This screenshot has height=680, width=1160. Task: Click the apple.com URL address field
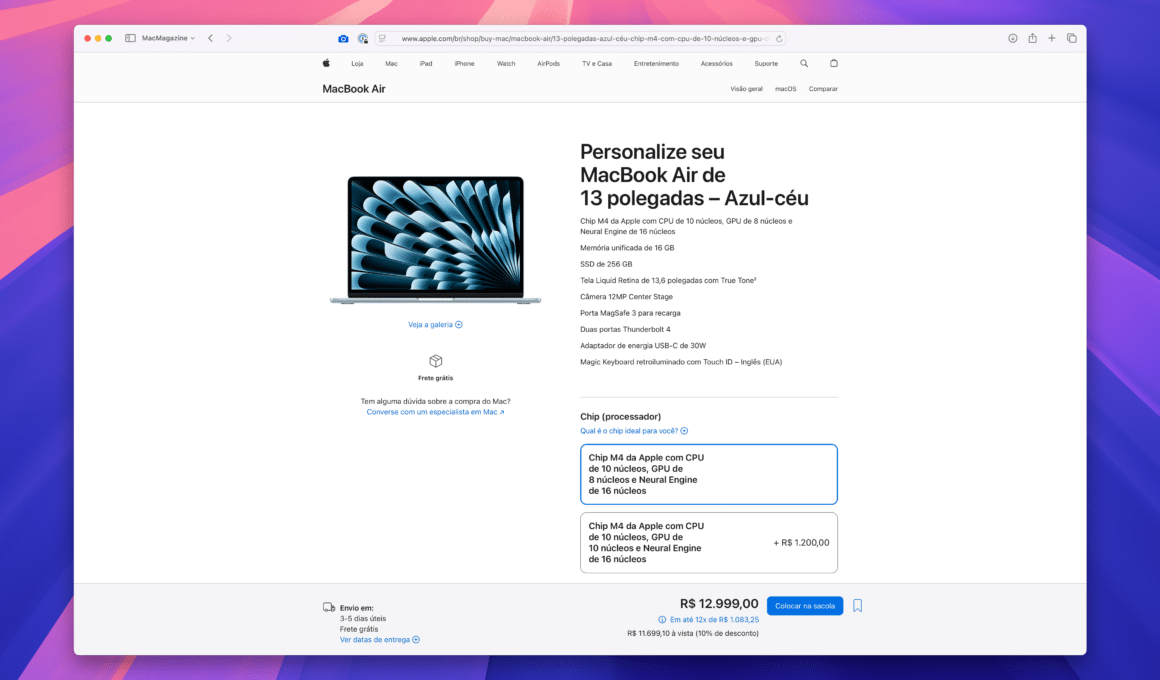581,38
